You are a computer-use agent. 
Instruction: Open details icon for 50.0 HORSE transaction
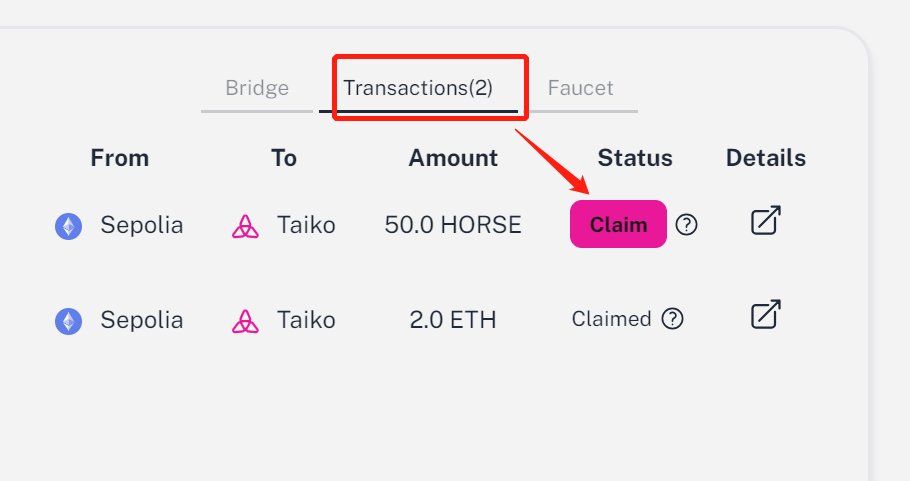[765, 221]
